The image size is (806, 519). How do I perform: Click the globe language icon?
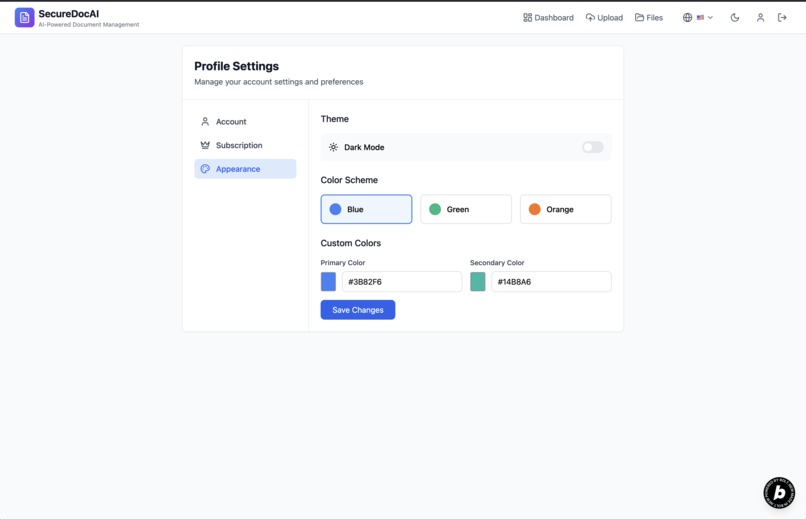coord(687,17)
